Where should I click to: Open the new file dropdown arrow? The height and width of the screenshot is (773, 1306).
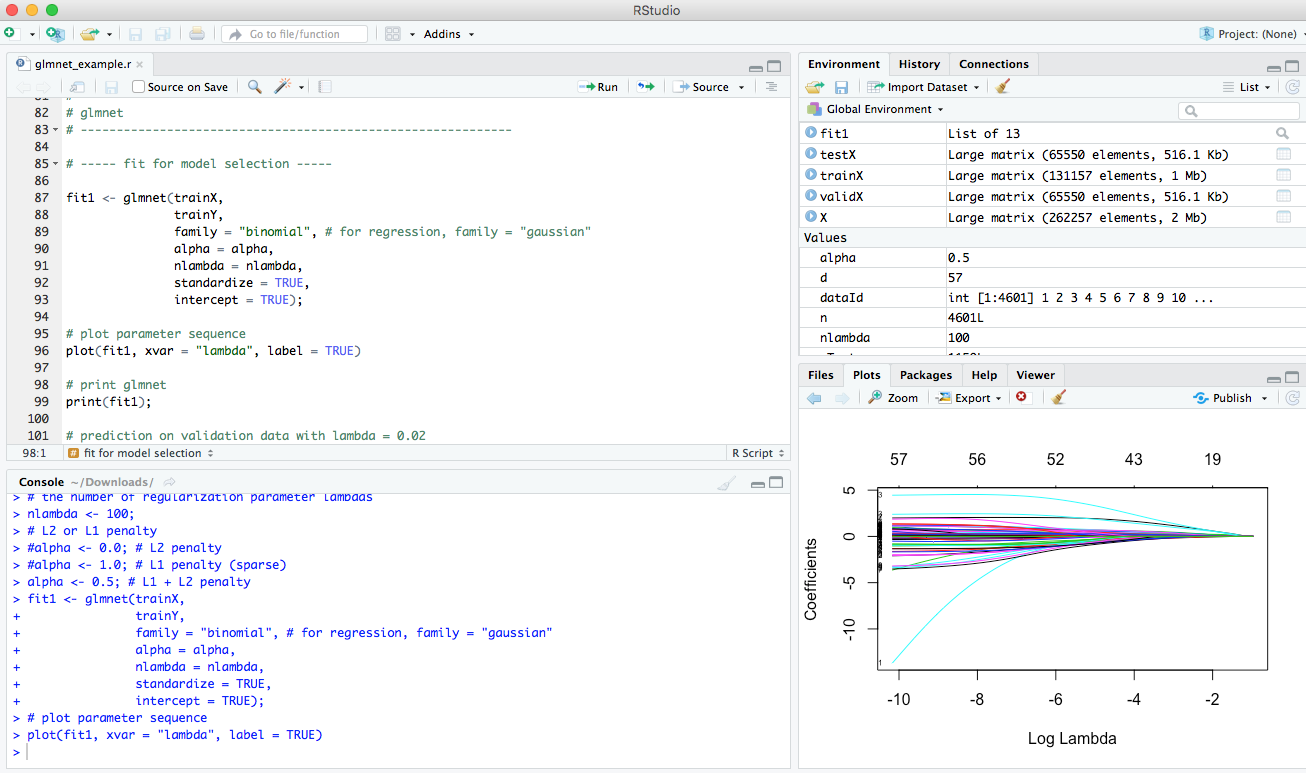coord(32,34)
